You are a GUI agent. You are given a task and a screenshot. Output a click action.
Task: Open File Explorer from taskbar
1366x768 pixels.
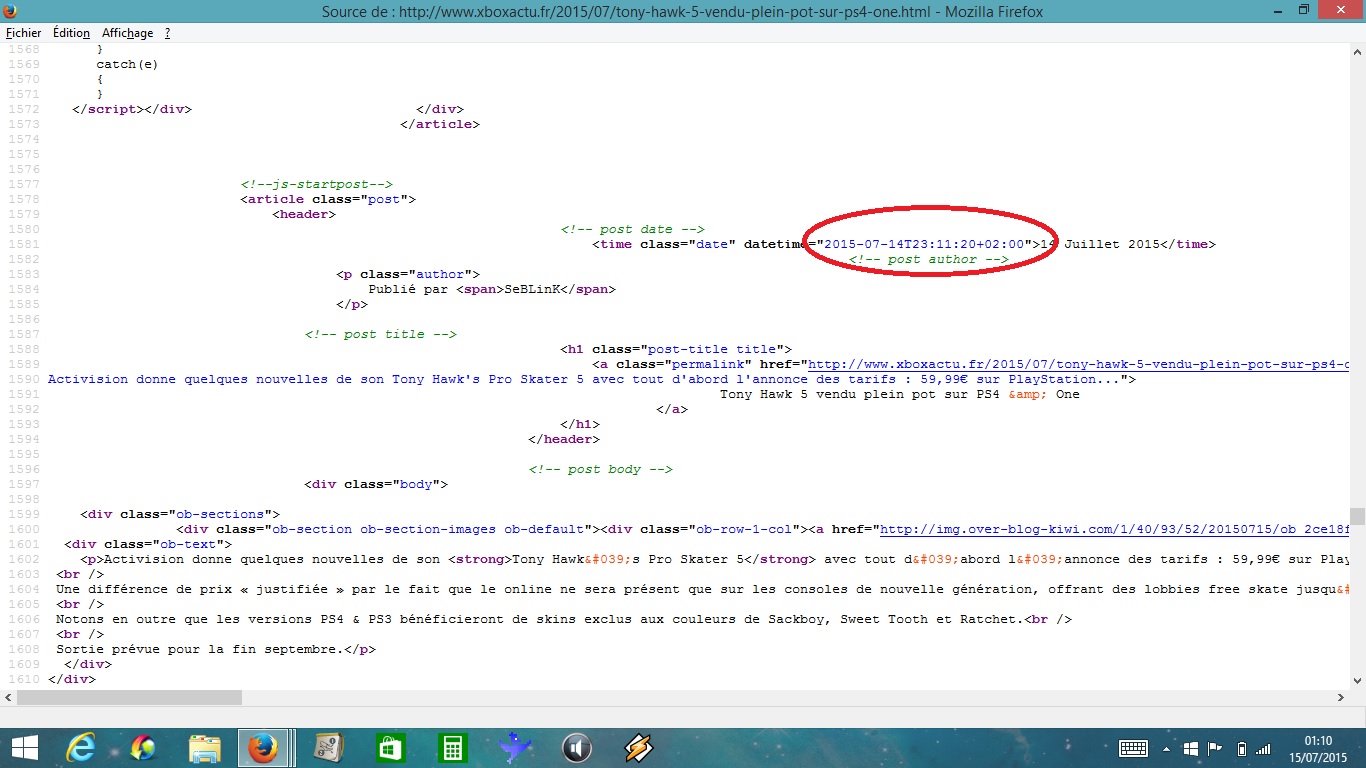tap(204, 748)
